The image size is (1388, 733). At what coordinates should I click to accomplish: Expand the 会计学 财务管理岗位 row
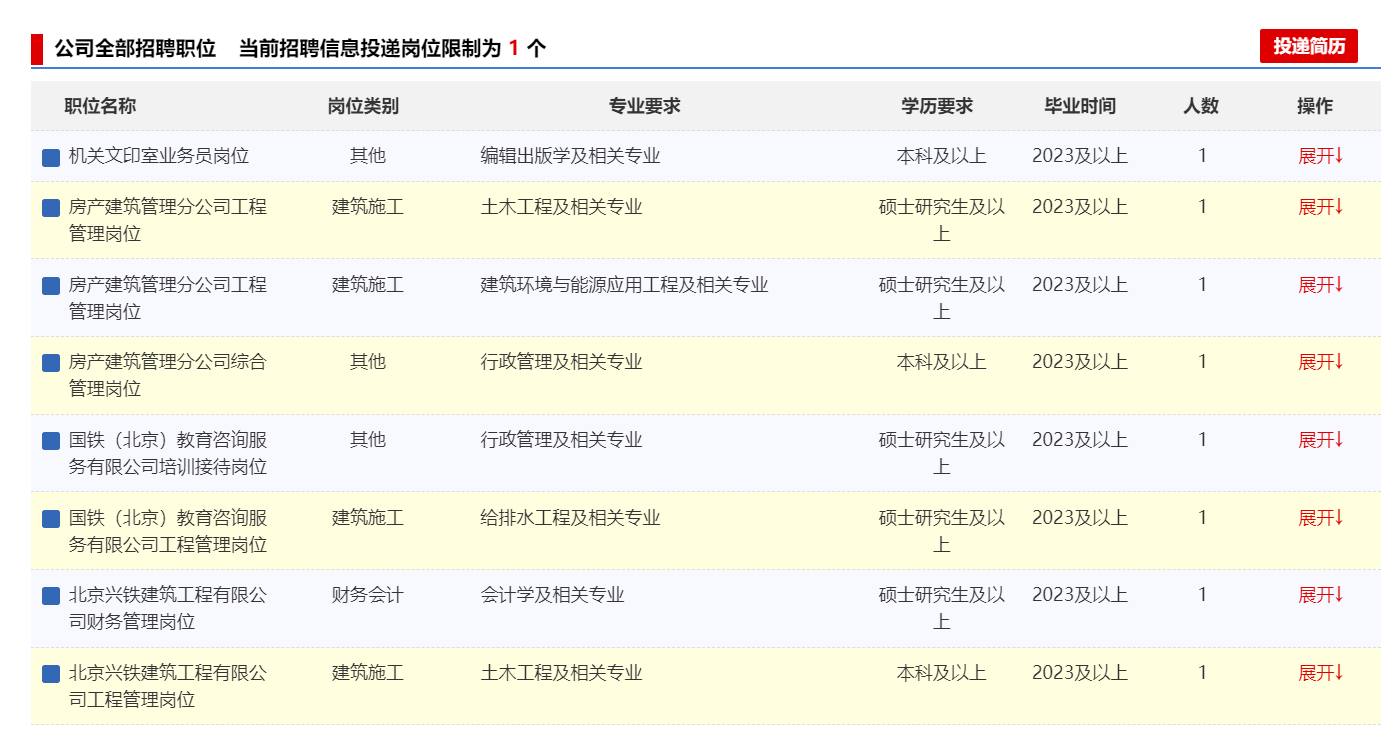point(1320,595)
